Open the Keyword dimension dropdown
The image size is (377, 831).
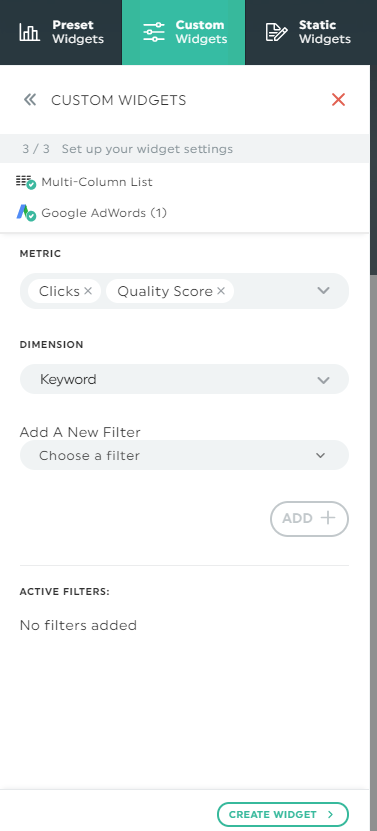coord(184,379)
